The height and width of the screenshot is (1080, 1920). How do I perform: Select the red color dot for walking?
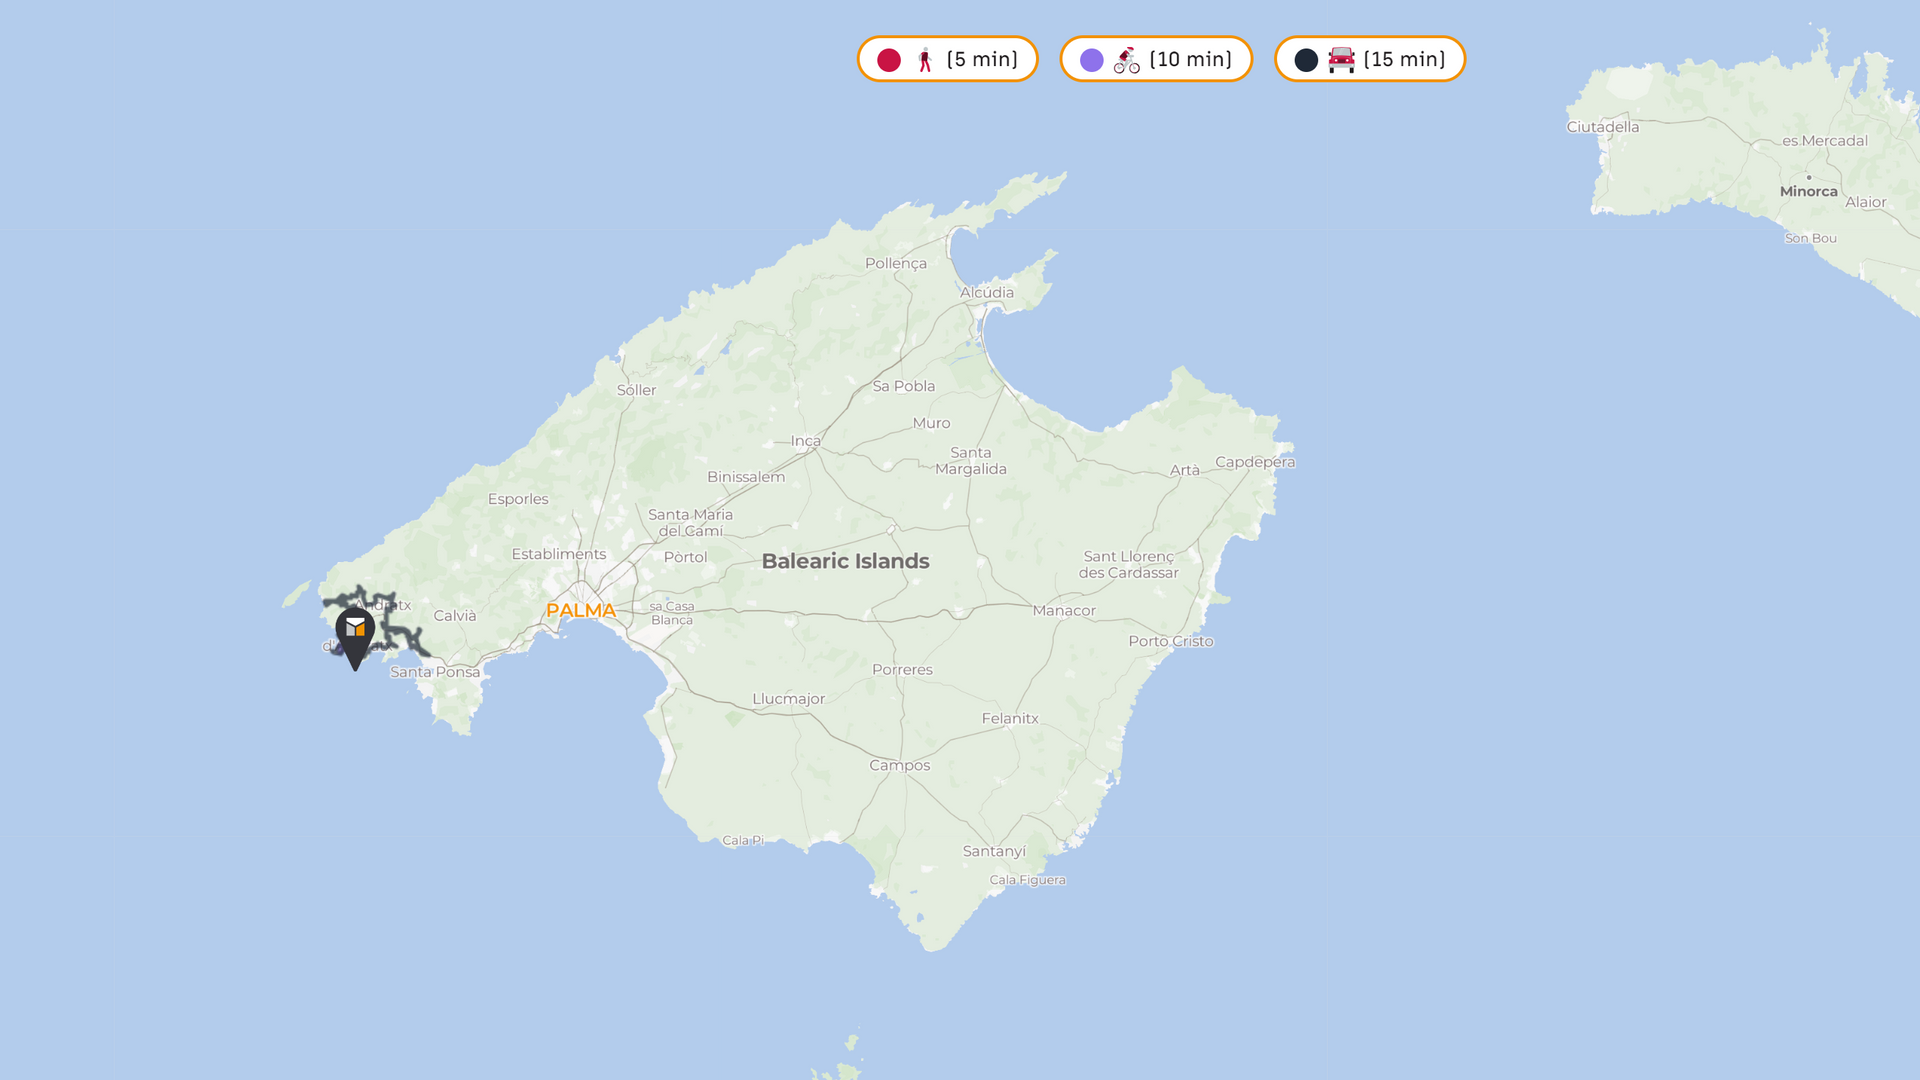889,60
